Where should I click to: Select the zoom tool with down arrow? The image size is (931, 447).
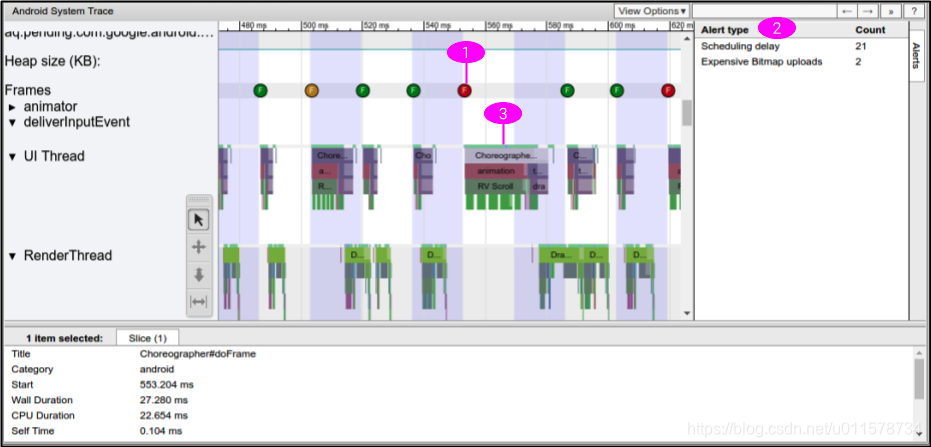tap(199, 274)
